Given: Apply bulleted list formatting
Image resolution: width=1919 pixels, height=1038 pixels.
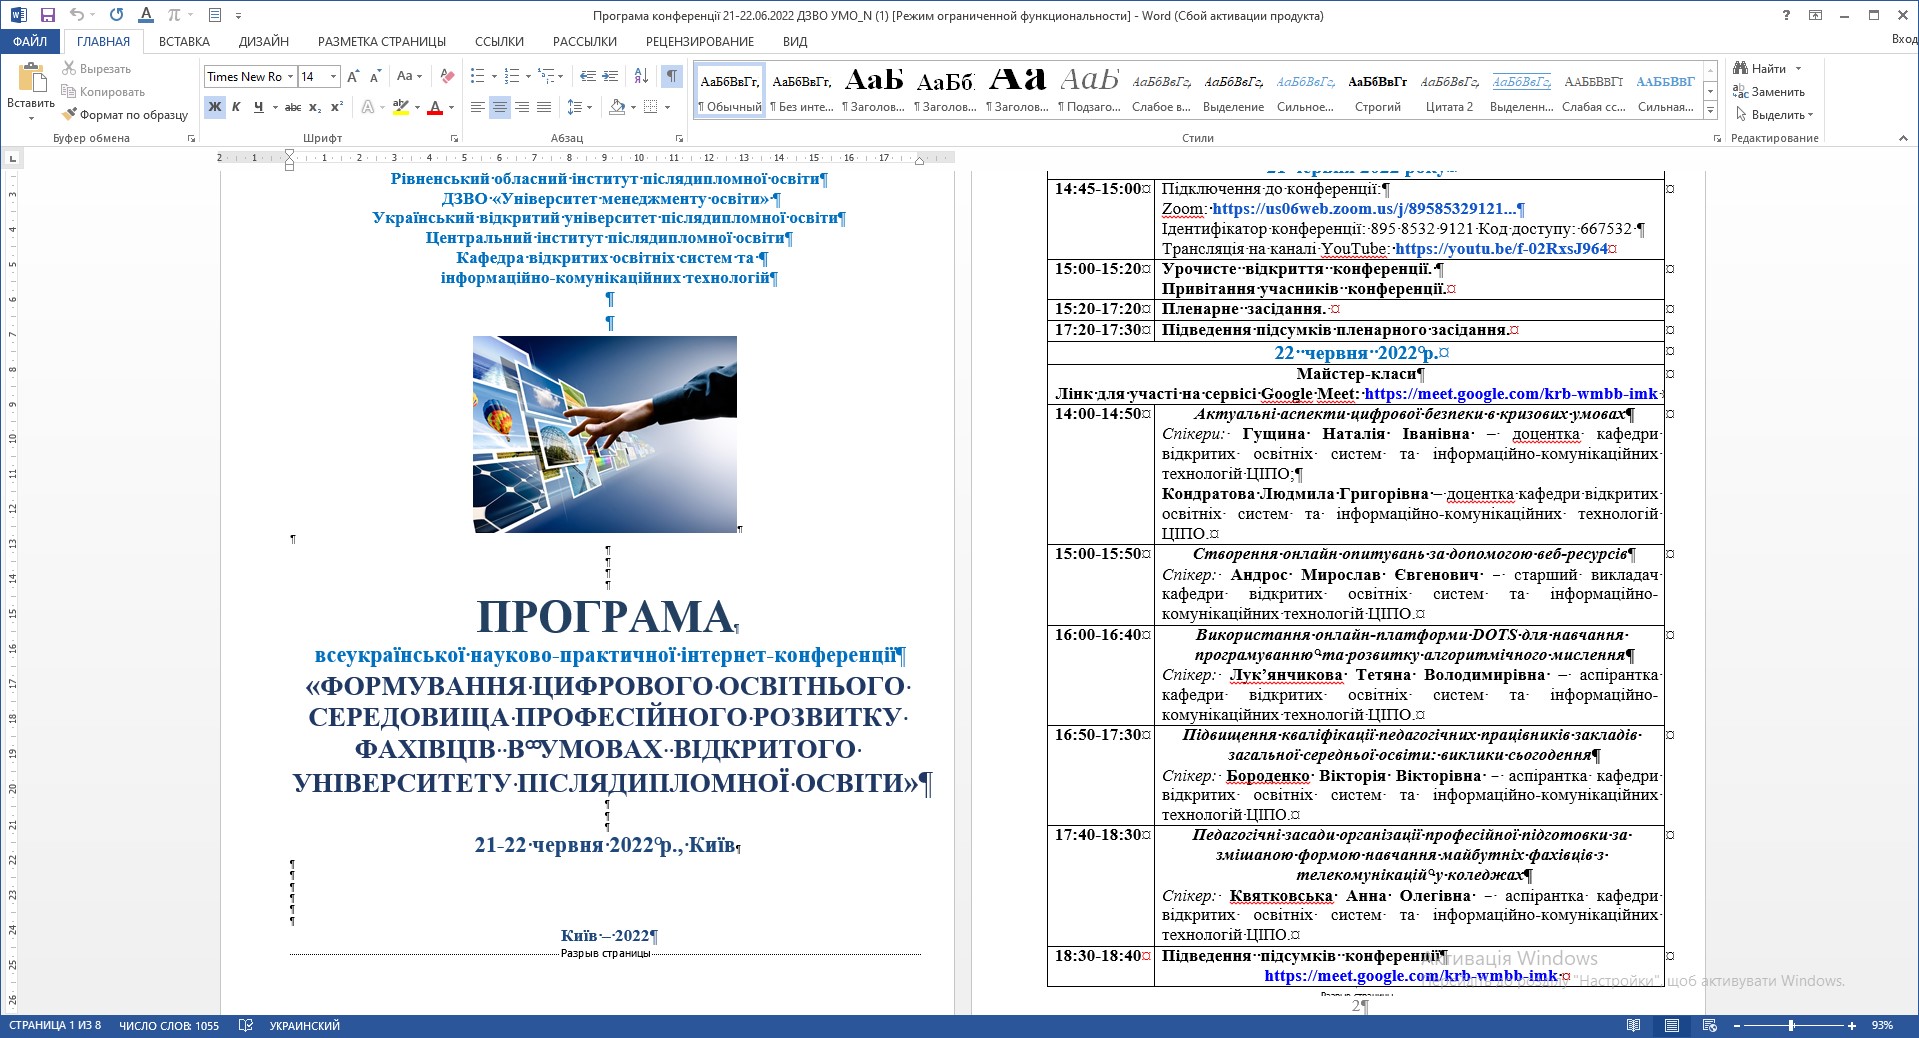Looking at the screenshot, I should (478, 76).
